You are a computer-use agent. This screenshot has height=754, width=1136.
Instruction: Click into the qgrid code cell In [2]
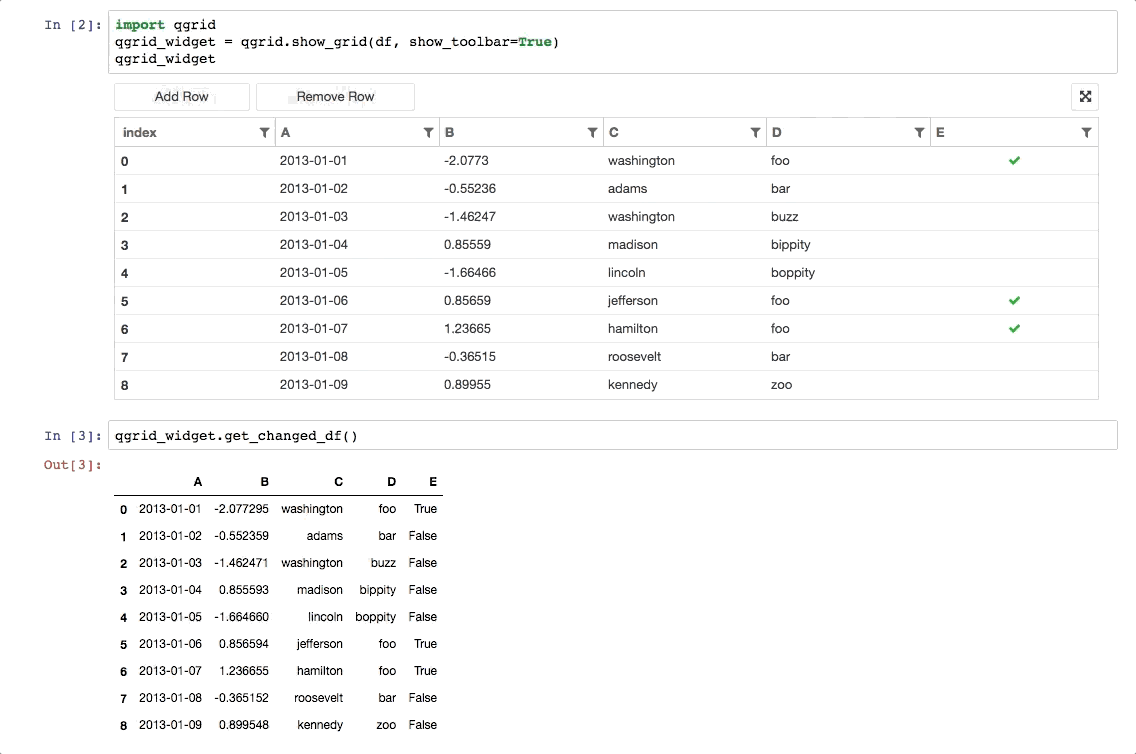(613, 42)
